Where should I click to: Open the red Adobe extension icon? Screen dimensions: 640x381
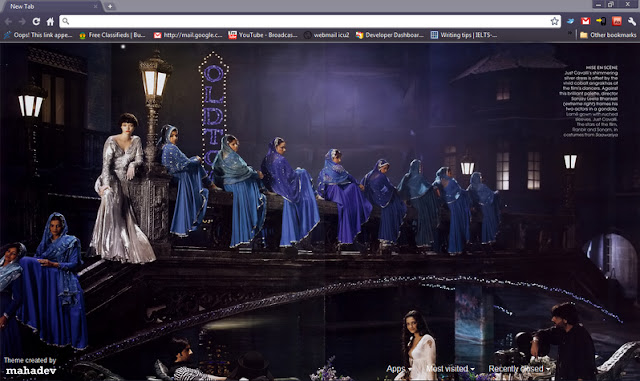[x=616, y=21]
